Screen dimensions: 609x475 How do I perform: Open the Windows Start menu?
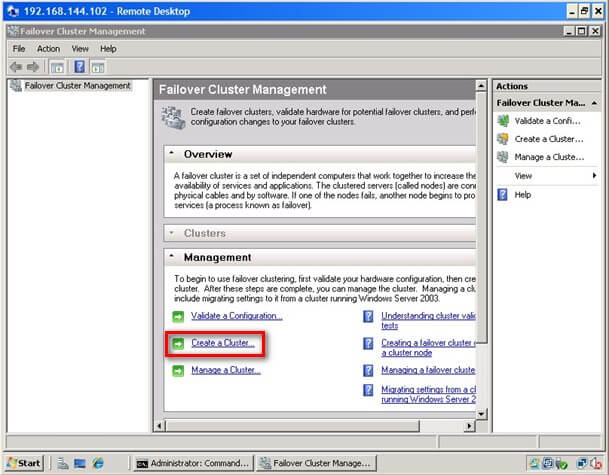click(24, 463)
